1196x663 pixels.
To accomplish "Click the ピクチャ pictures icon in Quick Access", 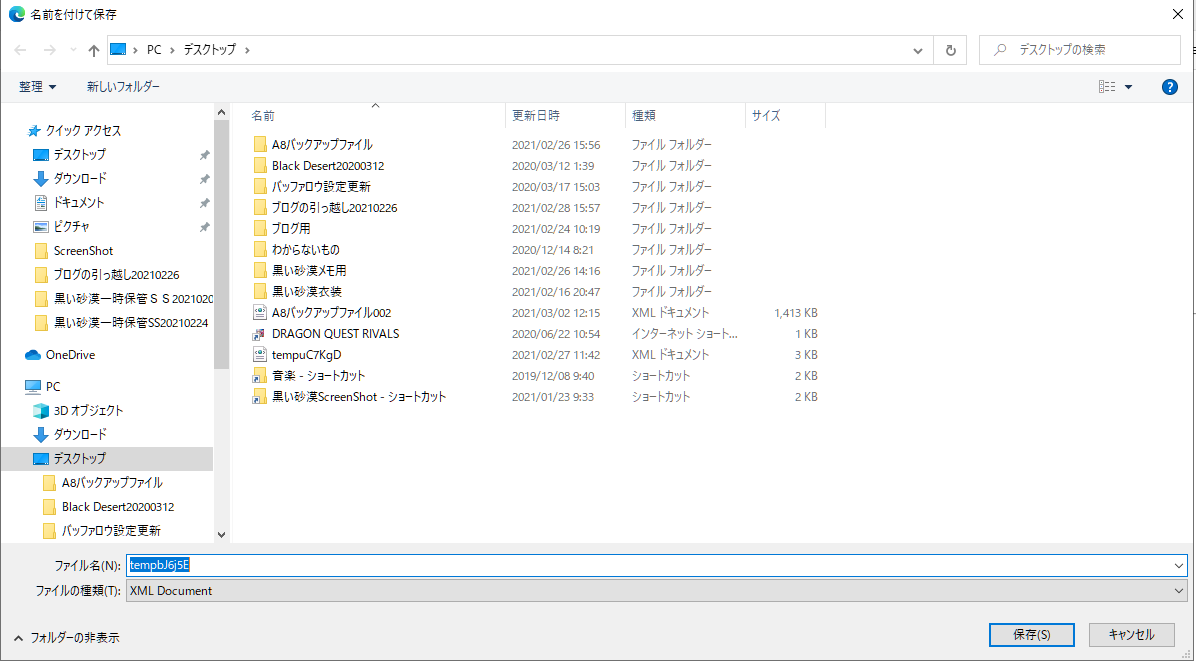I will click(41, 227).
